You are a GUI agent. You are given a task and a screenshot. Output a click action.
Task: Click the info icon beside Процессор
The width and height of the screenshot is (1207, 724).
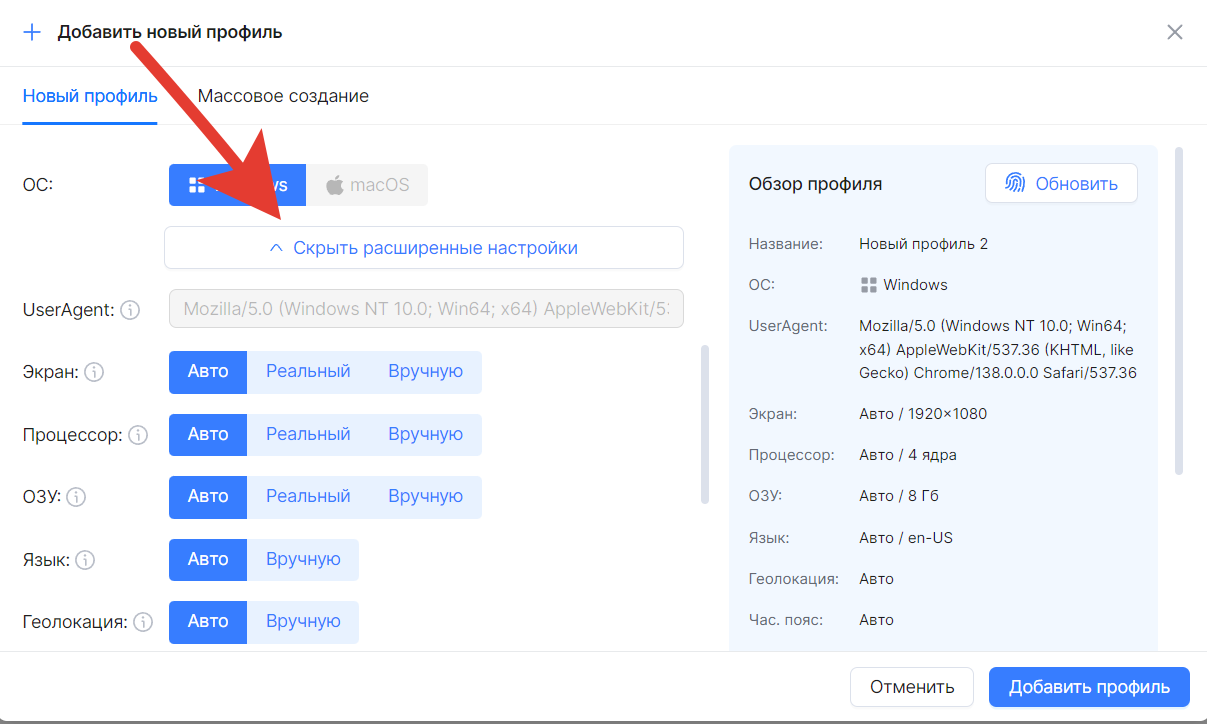pos(138,435)
